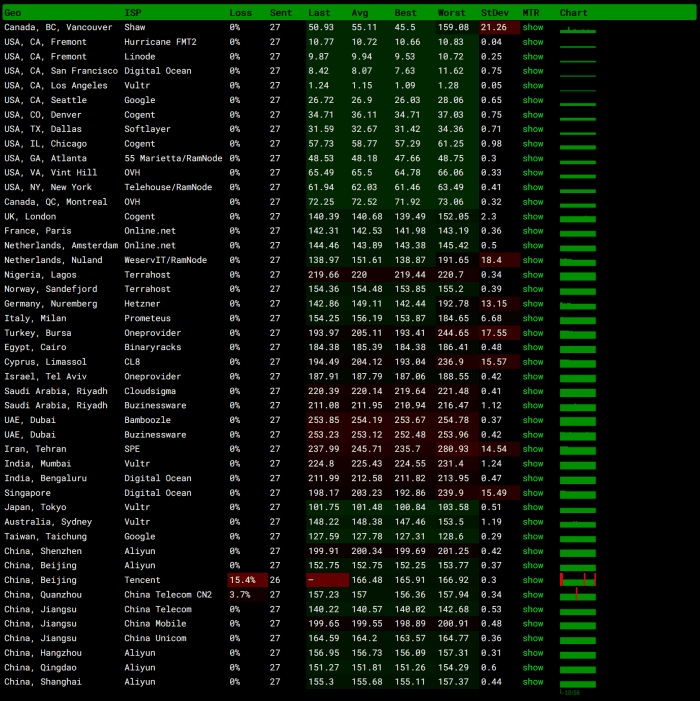Click 'China Mobile' ISP cell
The width and height of the screenshot is (700, 701).
[x=155, y=624]
